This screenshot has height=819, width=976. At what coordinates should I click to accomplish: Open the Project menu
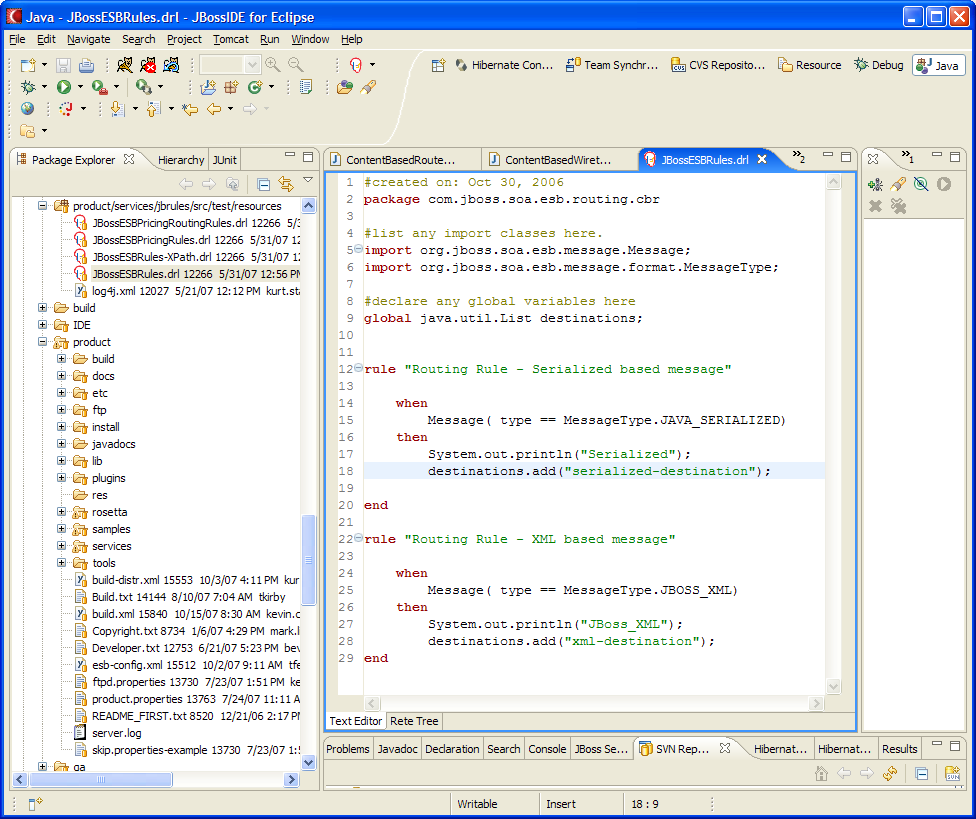[x=184, y=39]
